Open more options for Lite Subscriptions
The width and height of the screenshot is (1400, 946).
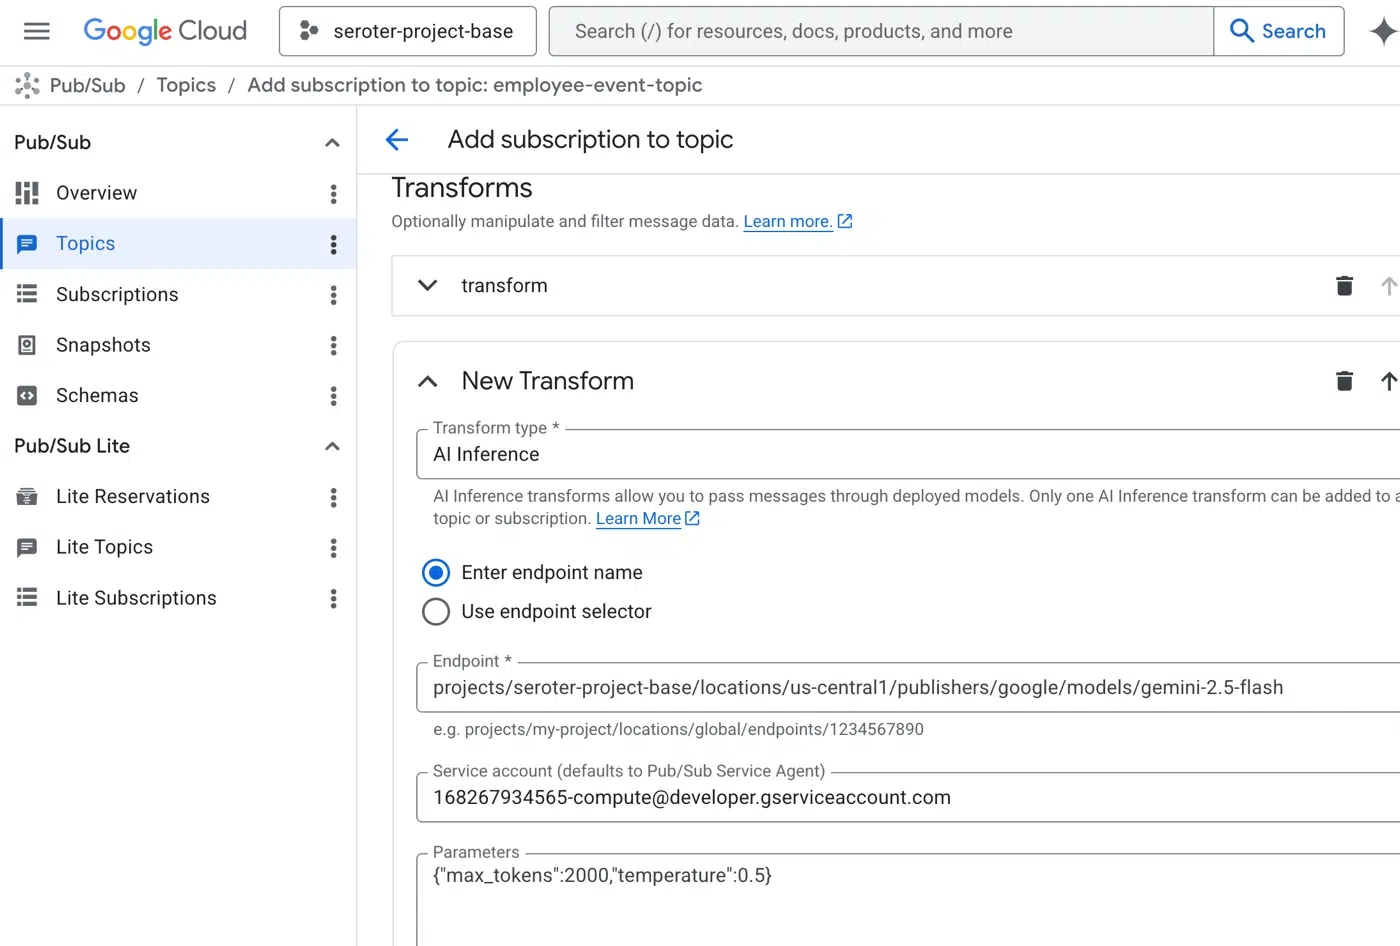pos(334,599)
